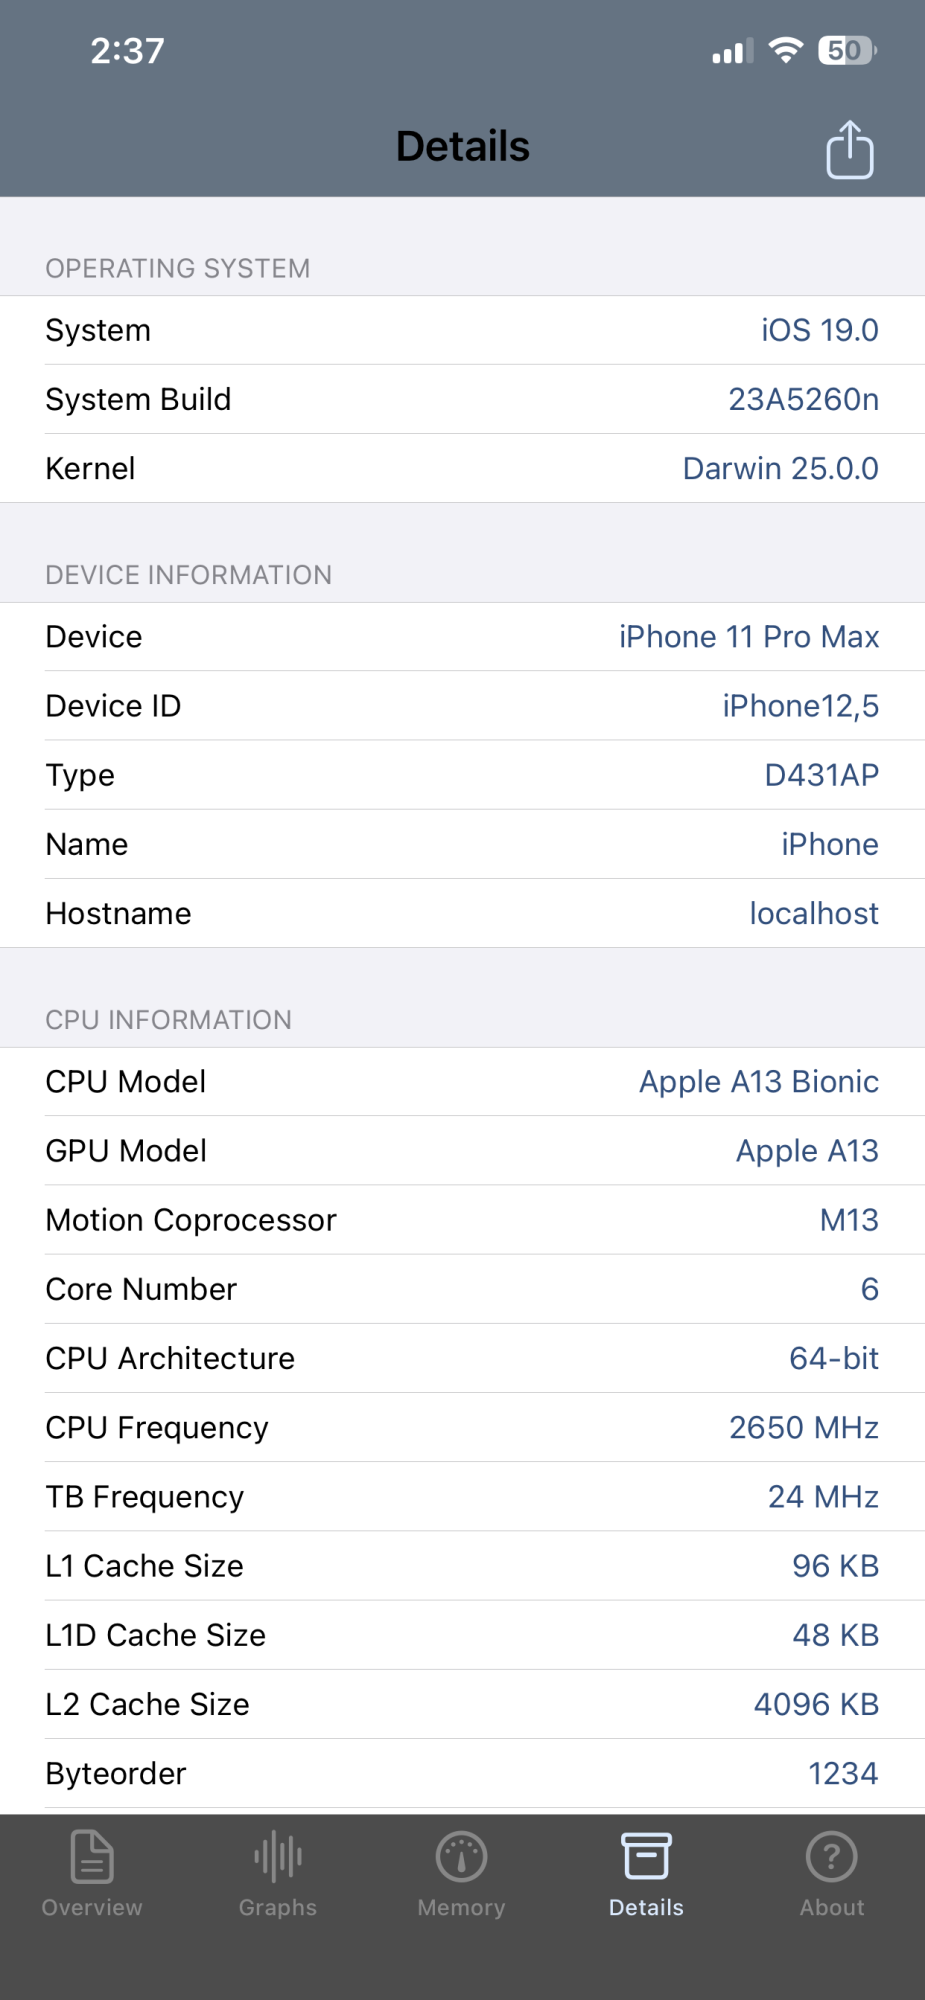Tap the cellular signal bars icon
925x2000 pixels.
coord(732,52)
